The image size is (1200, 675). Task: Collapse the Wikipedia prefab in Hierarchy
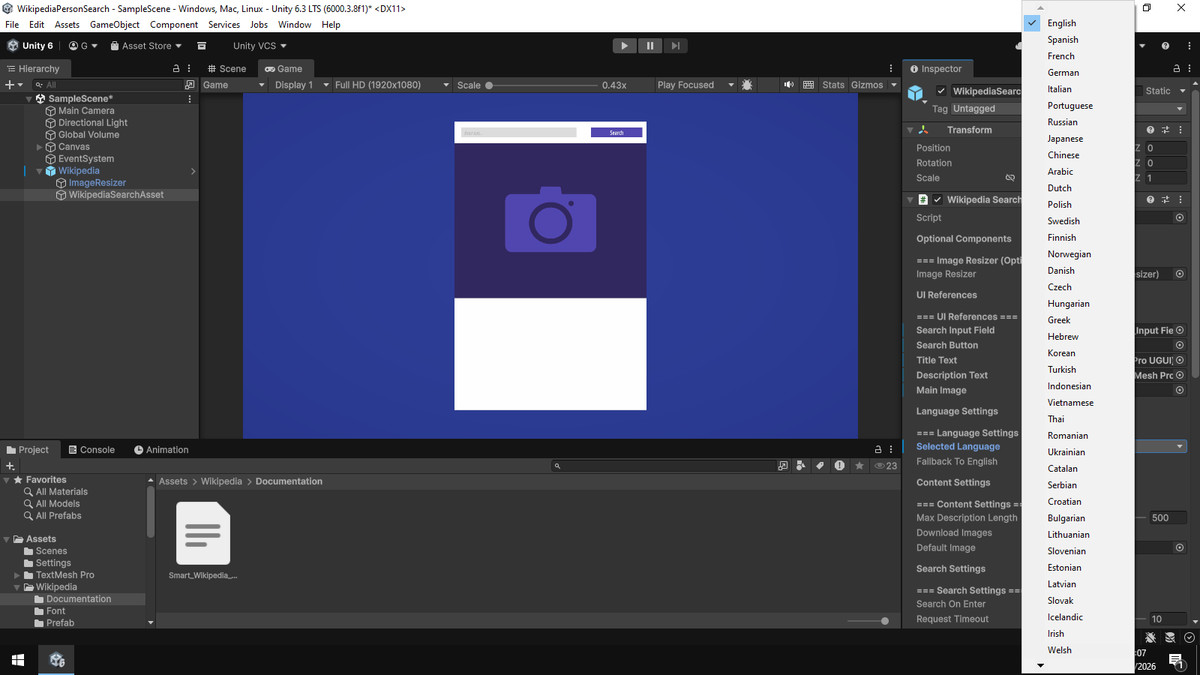(39, 171)
